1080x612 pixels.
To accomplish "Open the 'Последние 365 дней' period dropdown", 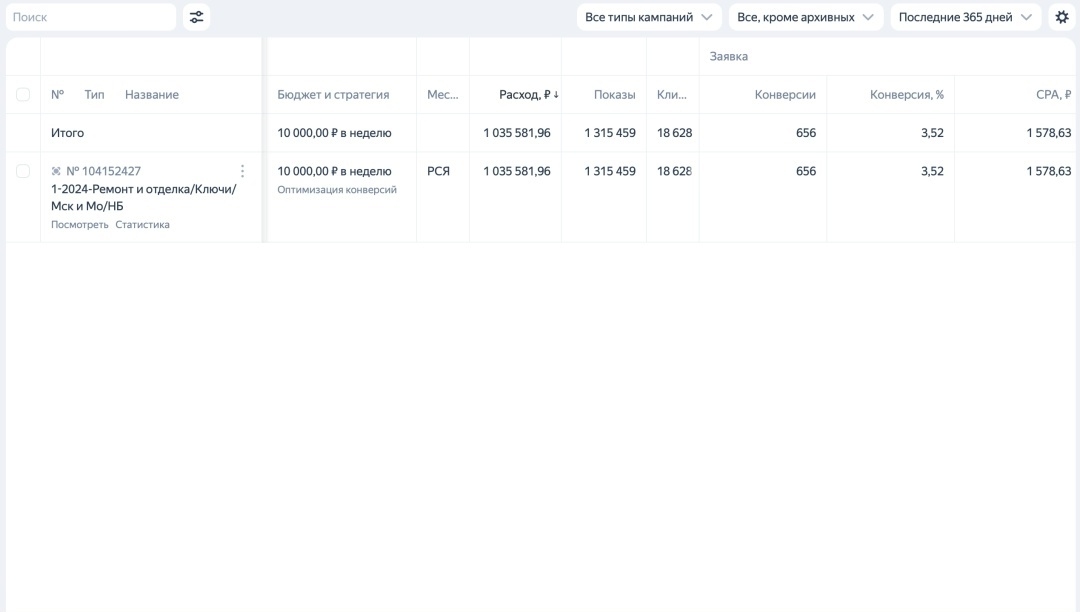I will tap(966, 17).
